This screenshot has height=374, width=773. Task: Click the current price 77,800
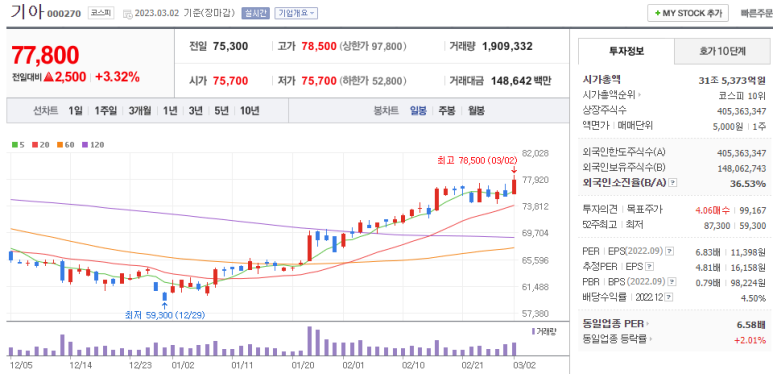[x=45, y=55]
